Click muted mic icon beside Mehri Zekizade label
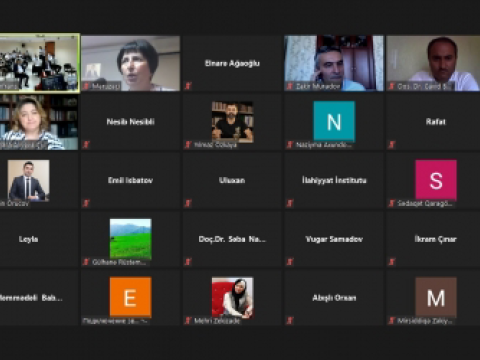 tap(188, 320)
